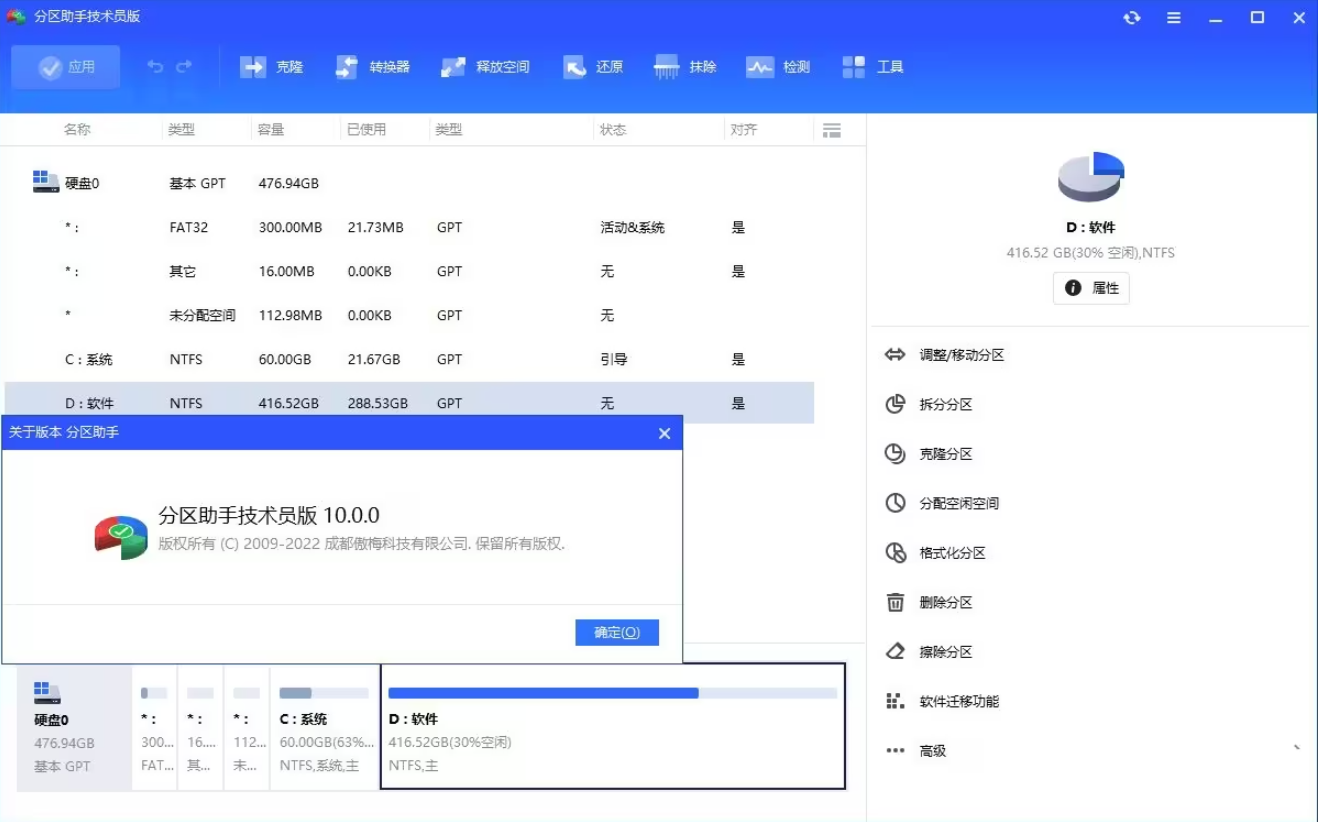Click the 确定(O) button
The width and height of the screenshot is (1318, 822).
[617, 632]
